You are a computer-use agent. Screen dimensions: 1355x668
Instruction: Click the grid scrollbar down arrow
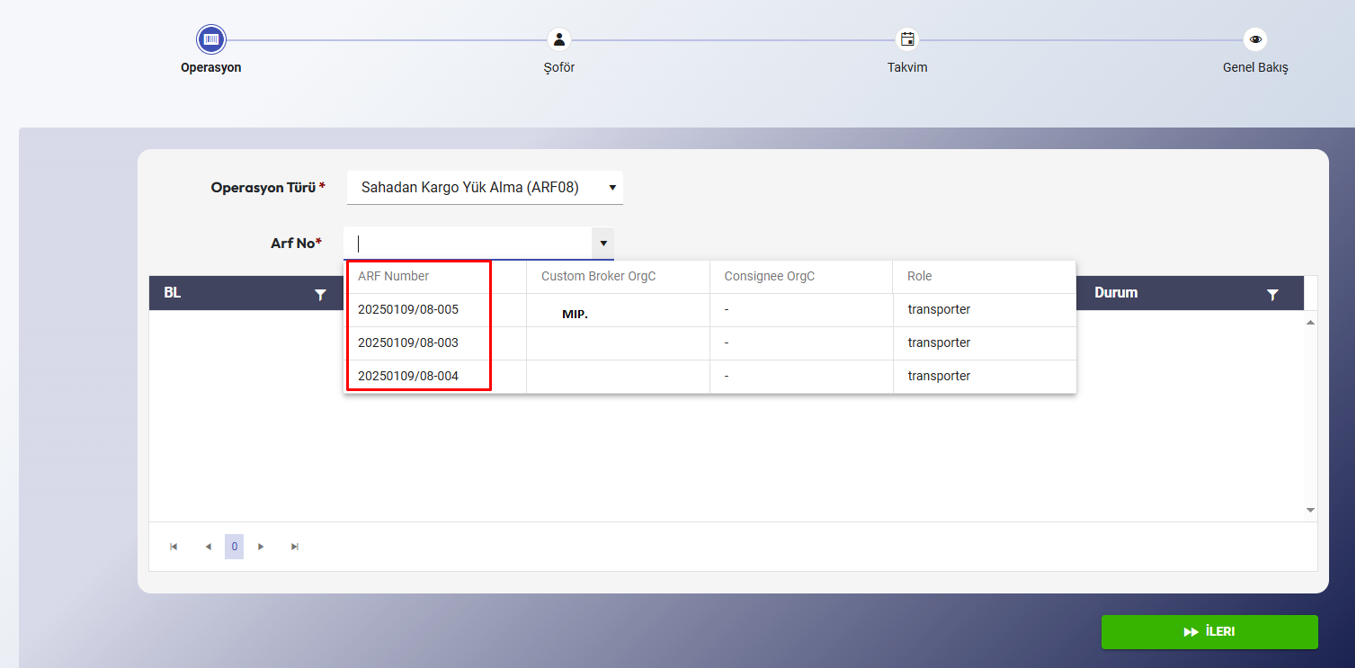(x=1310, y=510)
